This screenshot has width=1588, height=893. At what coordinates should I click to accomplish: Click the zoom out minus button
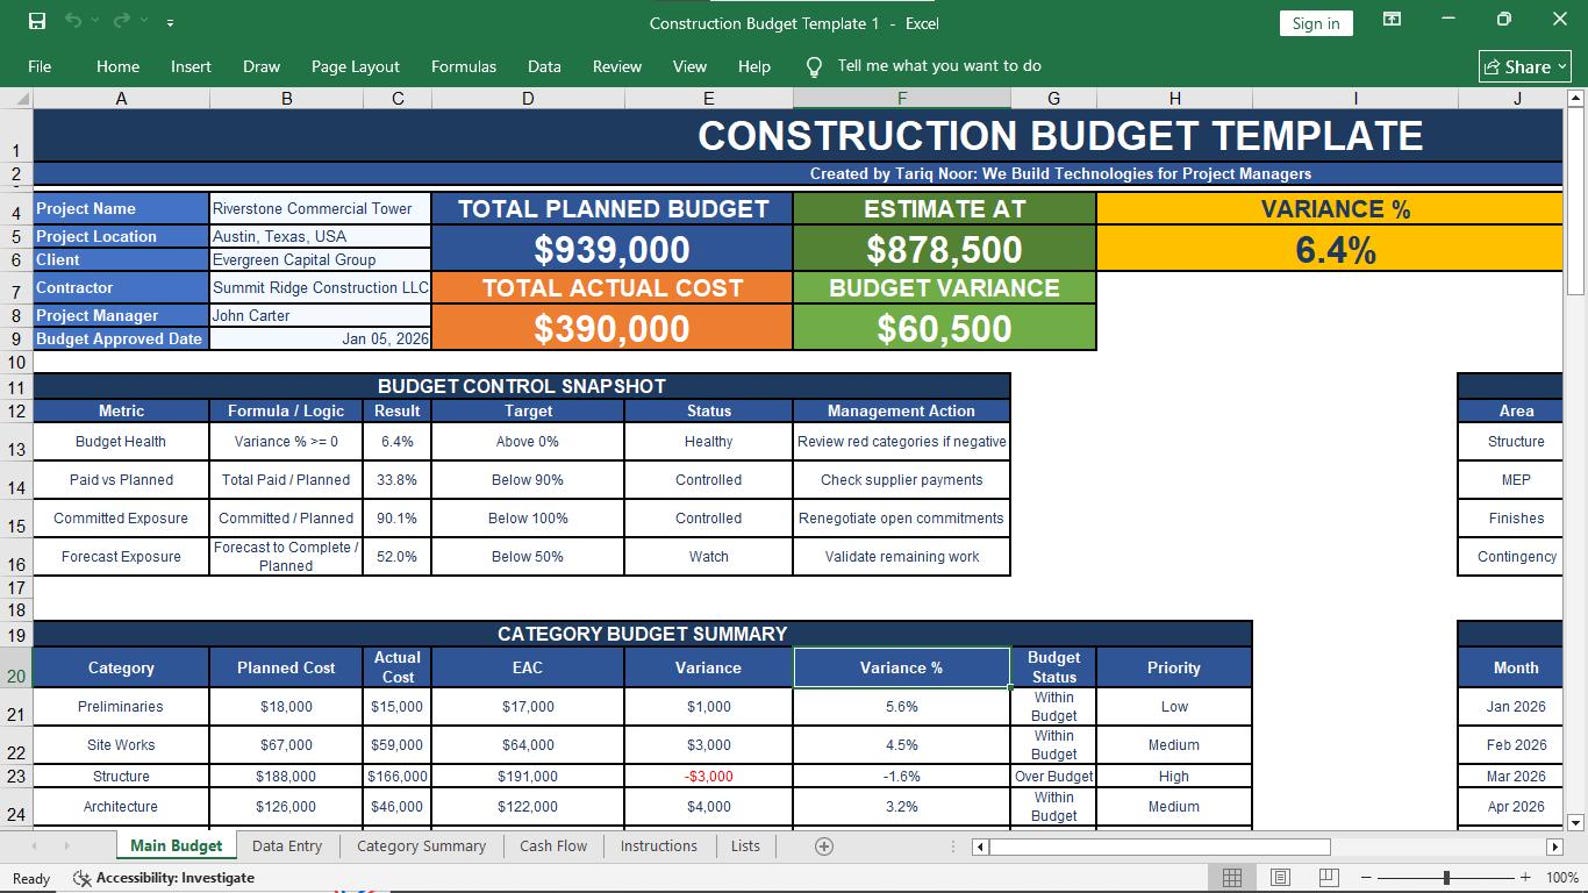click(1366, 878)
